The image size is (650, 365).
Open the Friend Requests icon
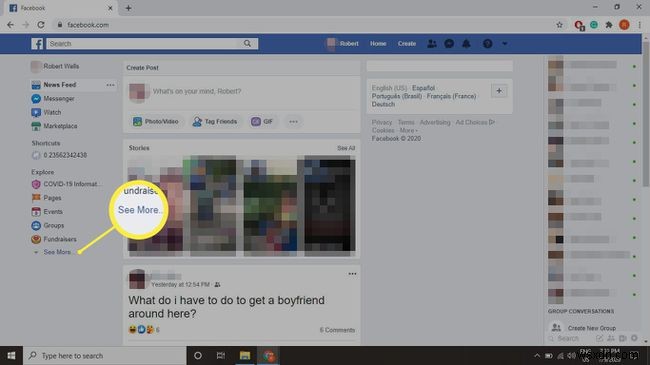pos(432,44)
